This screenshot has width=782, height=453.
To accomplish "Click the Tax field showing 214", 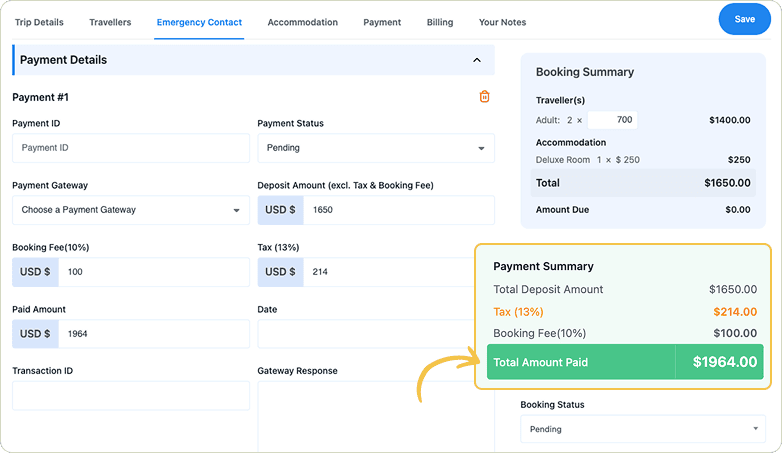I will tap(389, 272).
